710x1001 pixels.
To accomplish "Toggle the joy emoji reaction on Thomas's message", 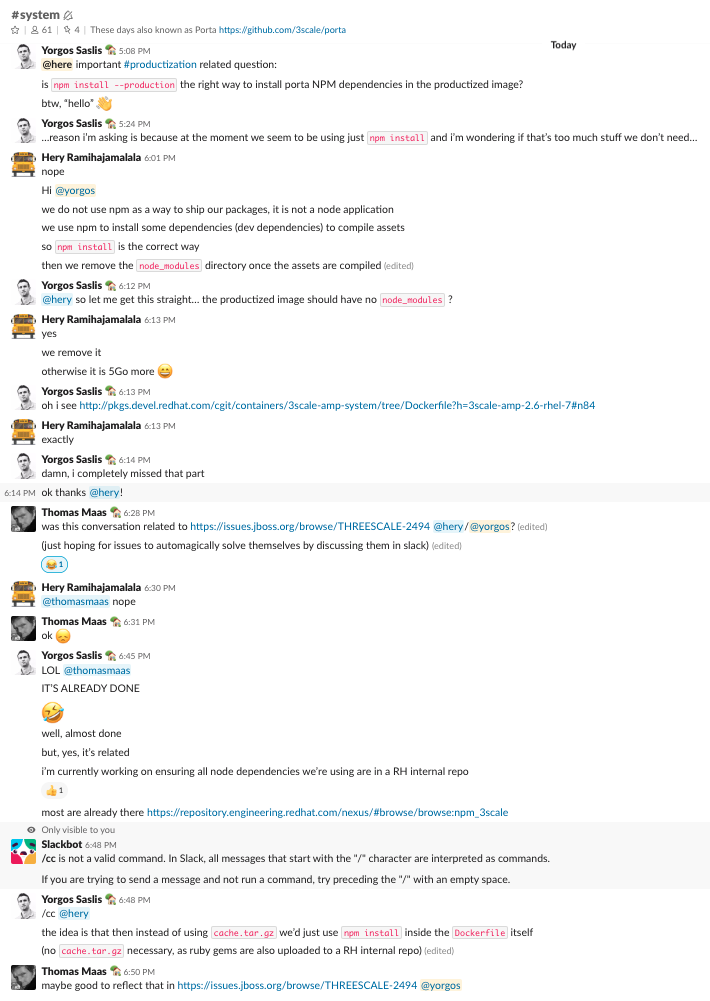I will 54,565.
